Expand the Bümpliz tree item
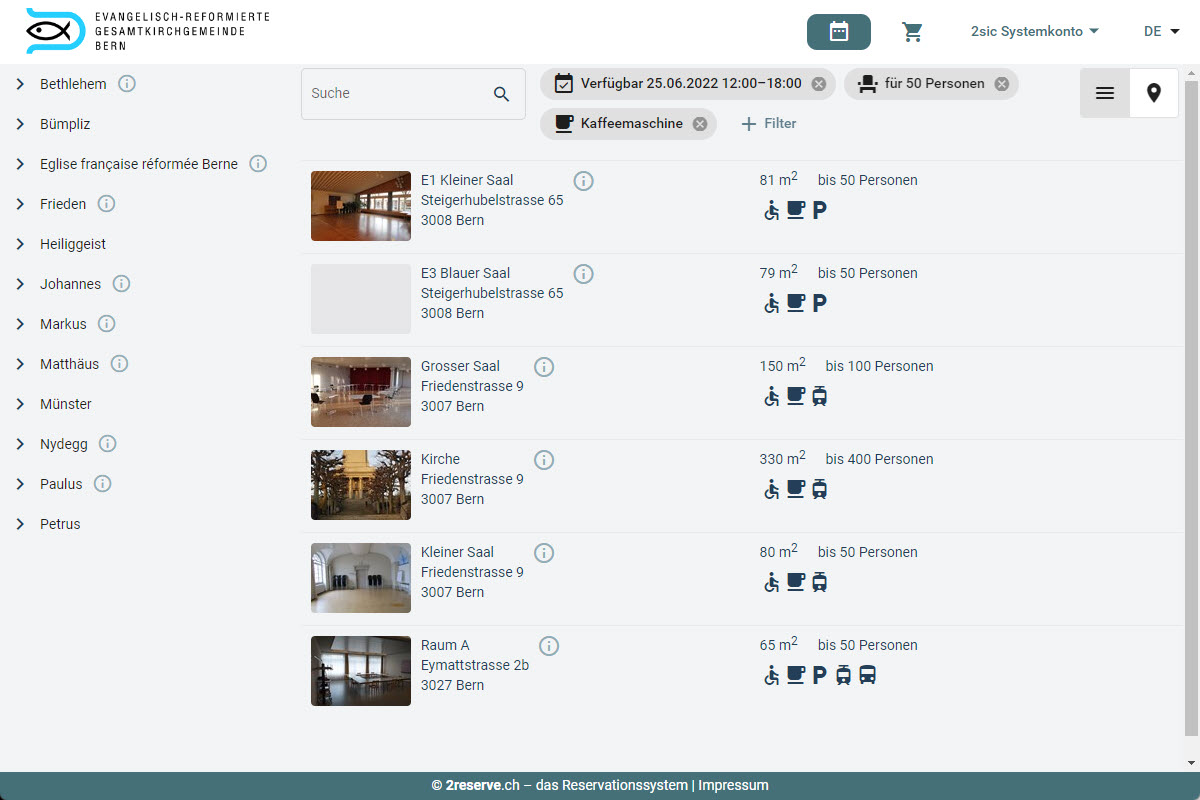Screen dimensions: 1200x800 point(20,124)
